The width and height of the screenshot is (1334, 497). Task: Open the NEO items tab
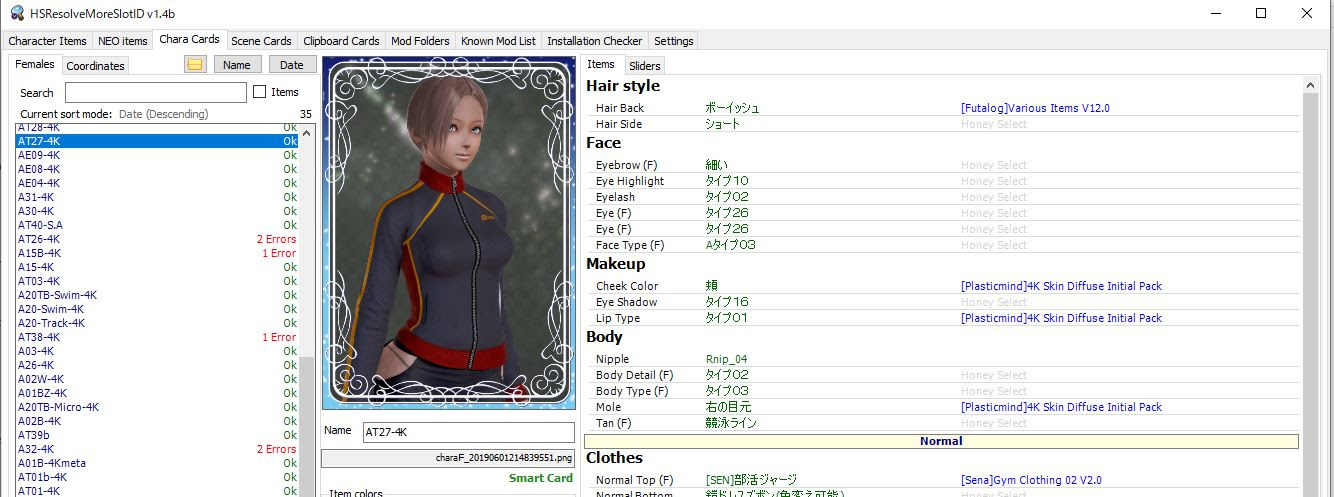tap(123, 41)
